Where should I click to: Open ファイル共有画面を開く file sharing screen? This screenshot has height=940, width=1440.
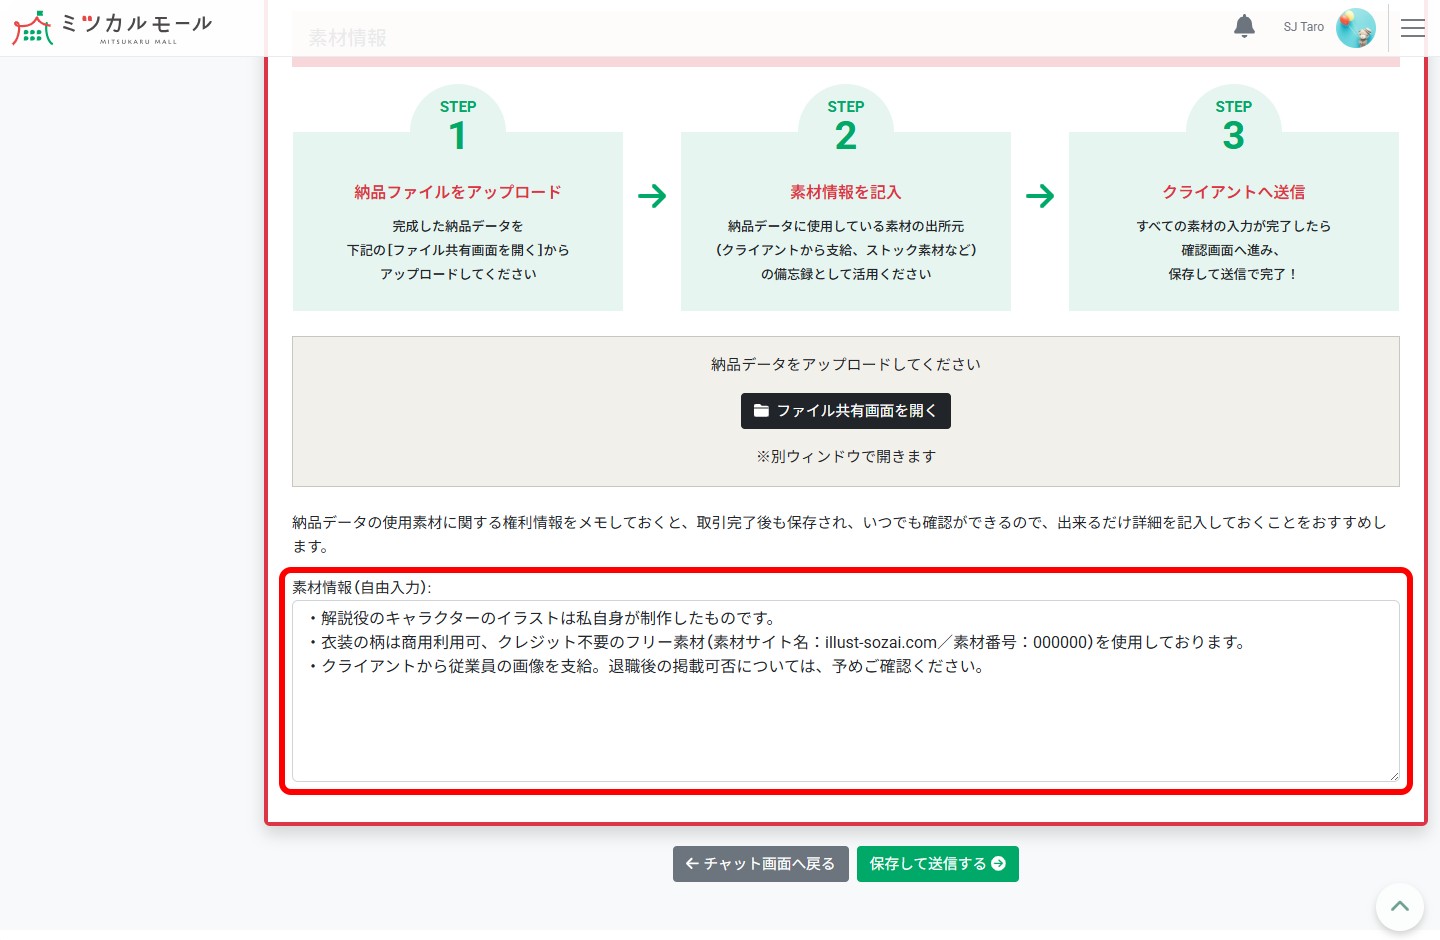846,411
